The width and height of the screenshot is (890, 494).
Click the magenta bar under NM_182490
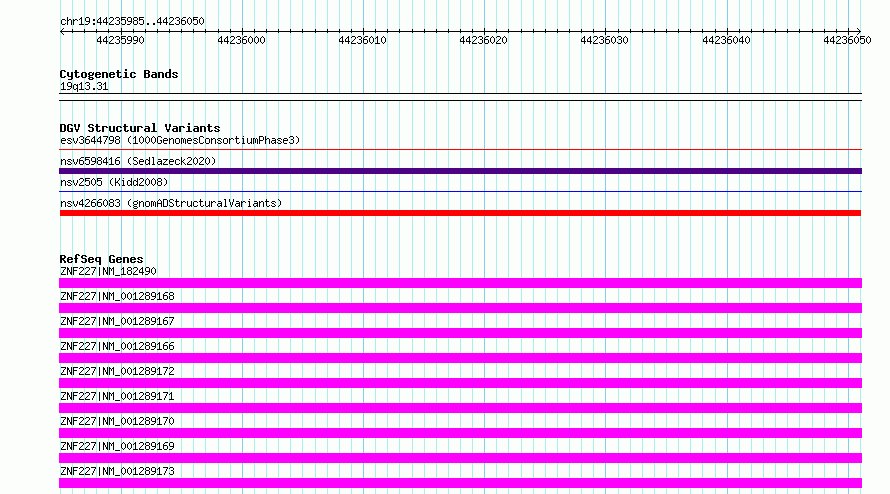point(460,283)
